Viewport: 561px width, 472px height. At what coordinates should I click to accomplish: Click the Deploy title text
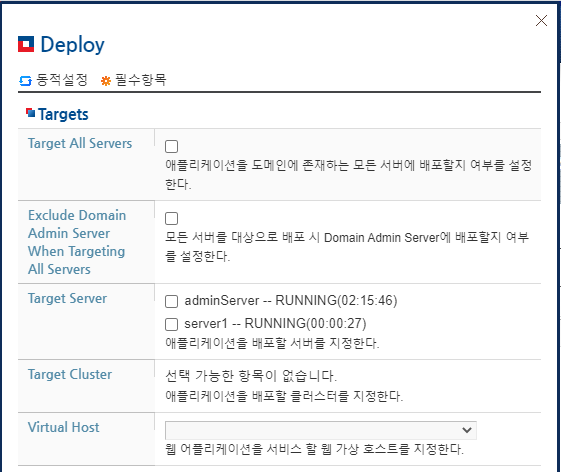[73, 45]
